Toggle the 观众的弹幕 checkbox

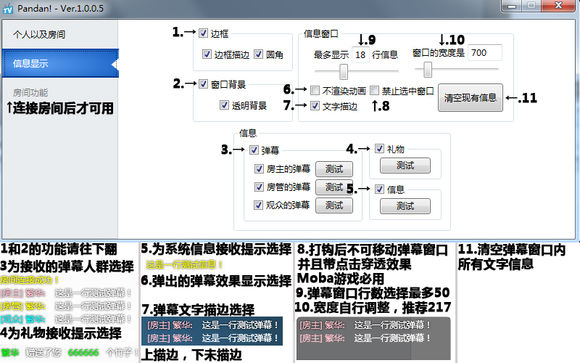[258, 205]
